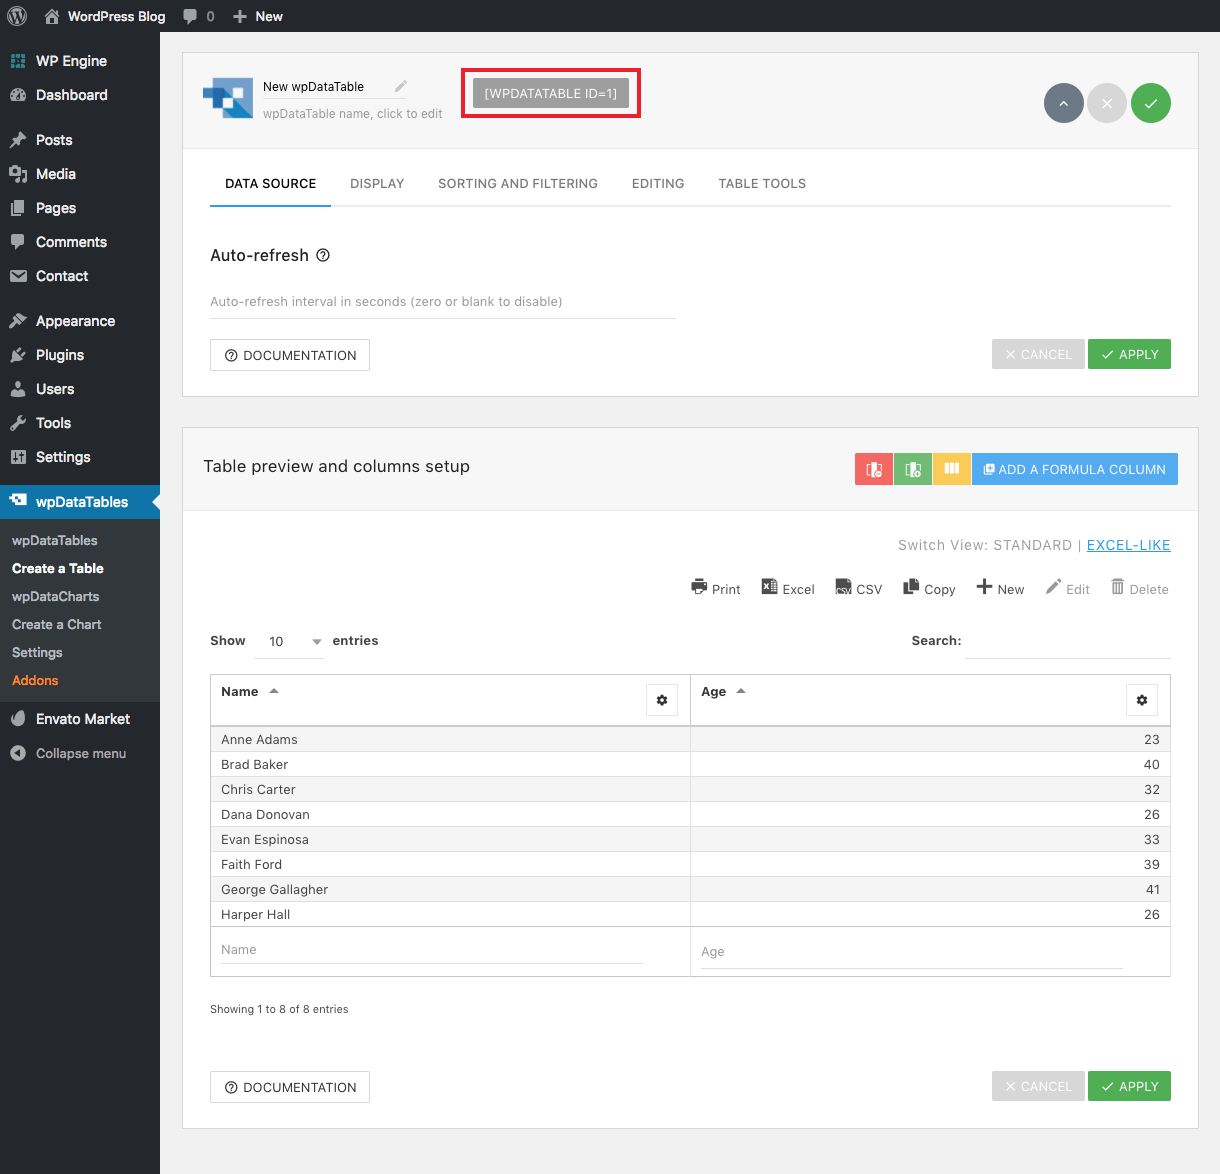Open the Addons submenu link
This screenshot has height=1174, width=1220.
point(35,680)
